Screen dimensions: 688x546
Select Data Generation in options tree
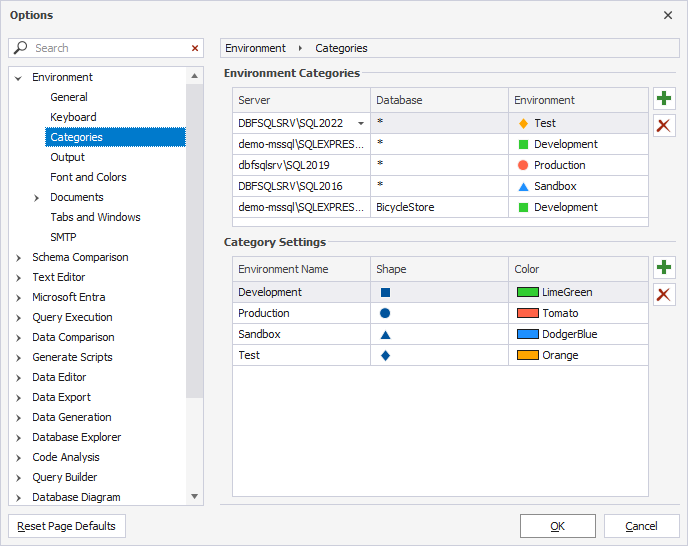point(72,417)
